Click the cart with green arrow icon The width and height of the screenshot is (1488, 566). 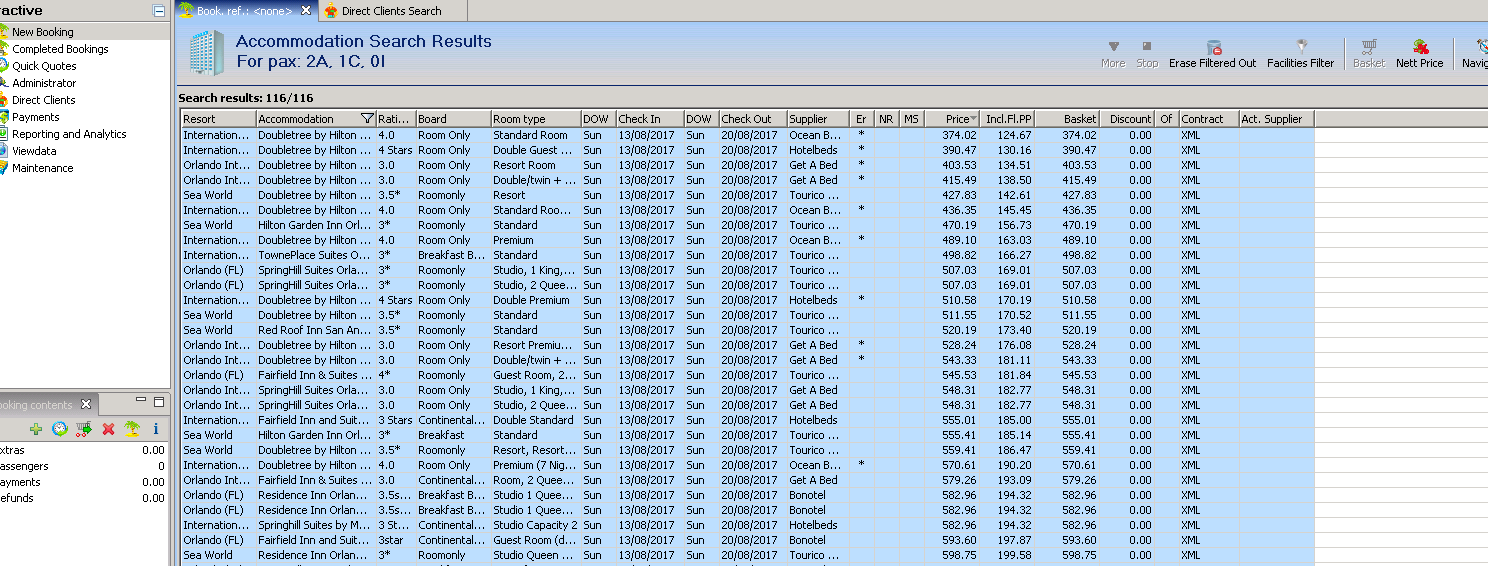[x=84, y=428]
